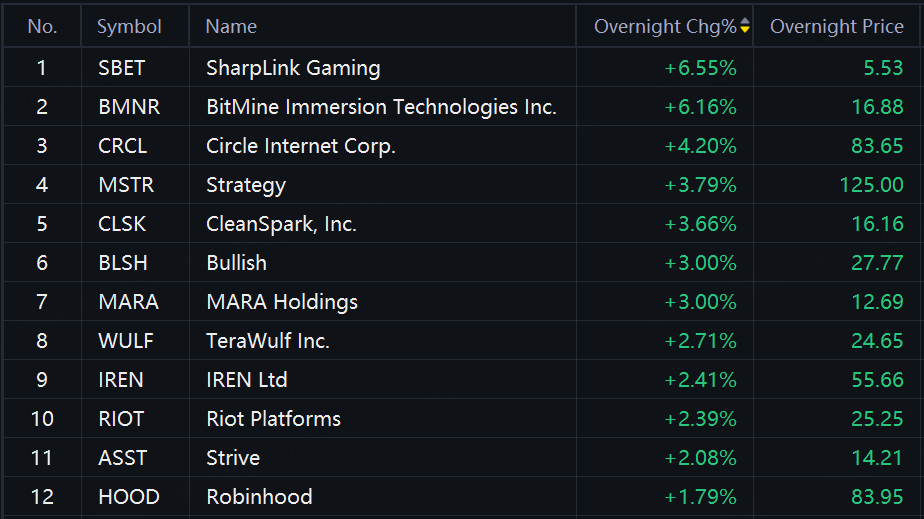
Task: Open the MARA Holdings stock
Action: 282,302
